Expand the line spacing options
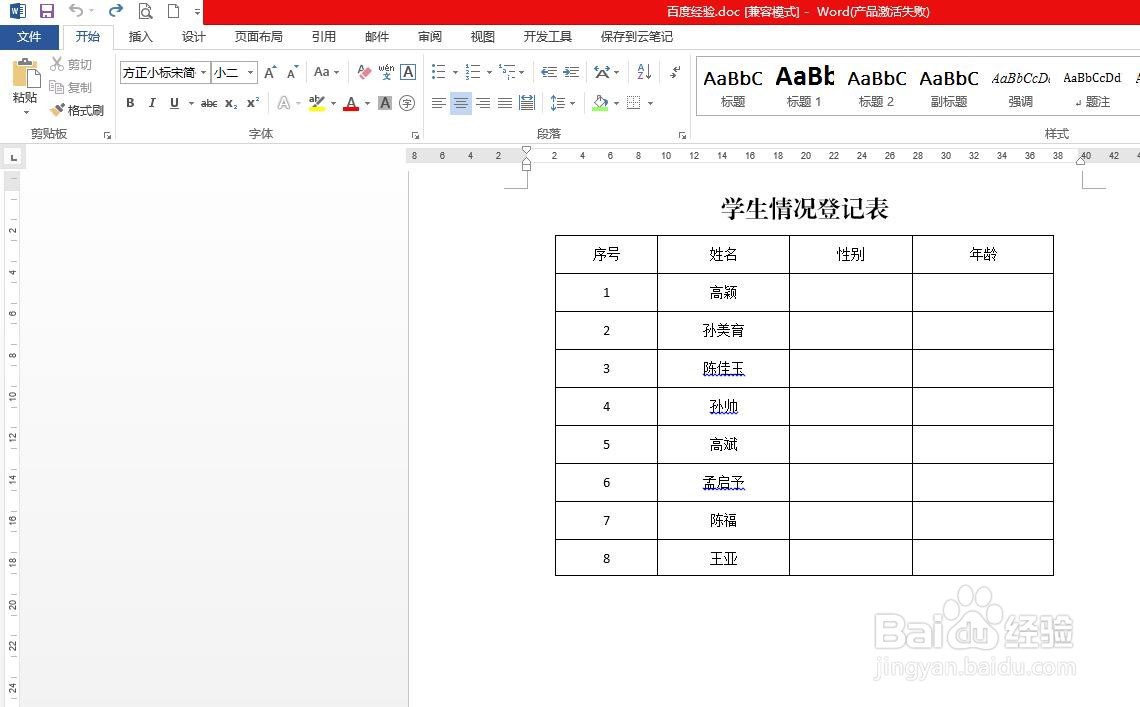The width and height of the screenshot is (1140, 707). pyautogui.click(x=563, y=103)
